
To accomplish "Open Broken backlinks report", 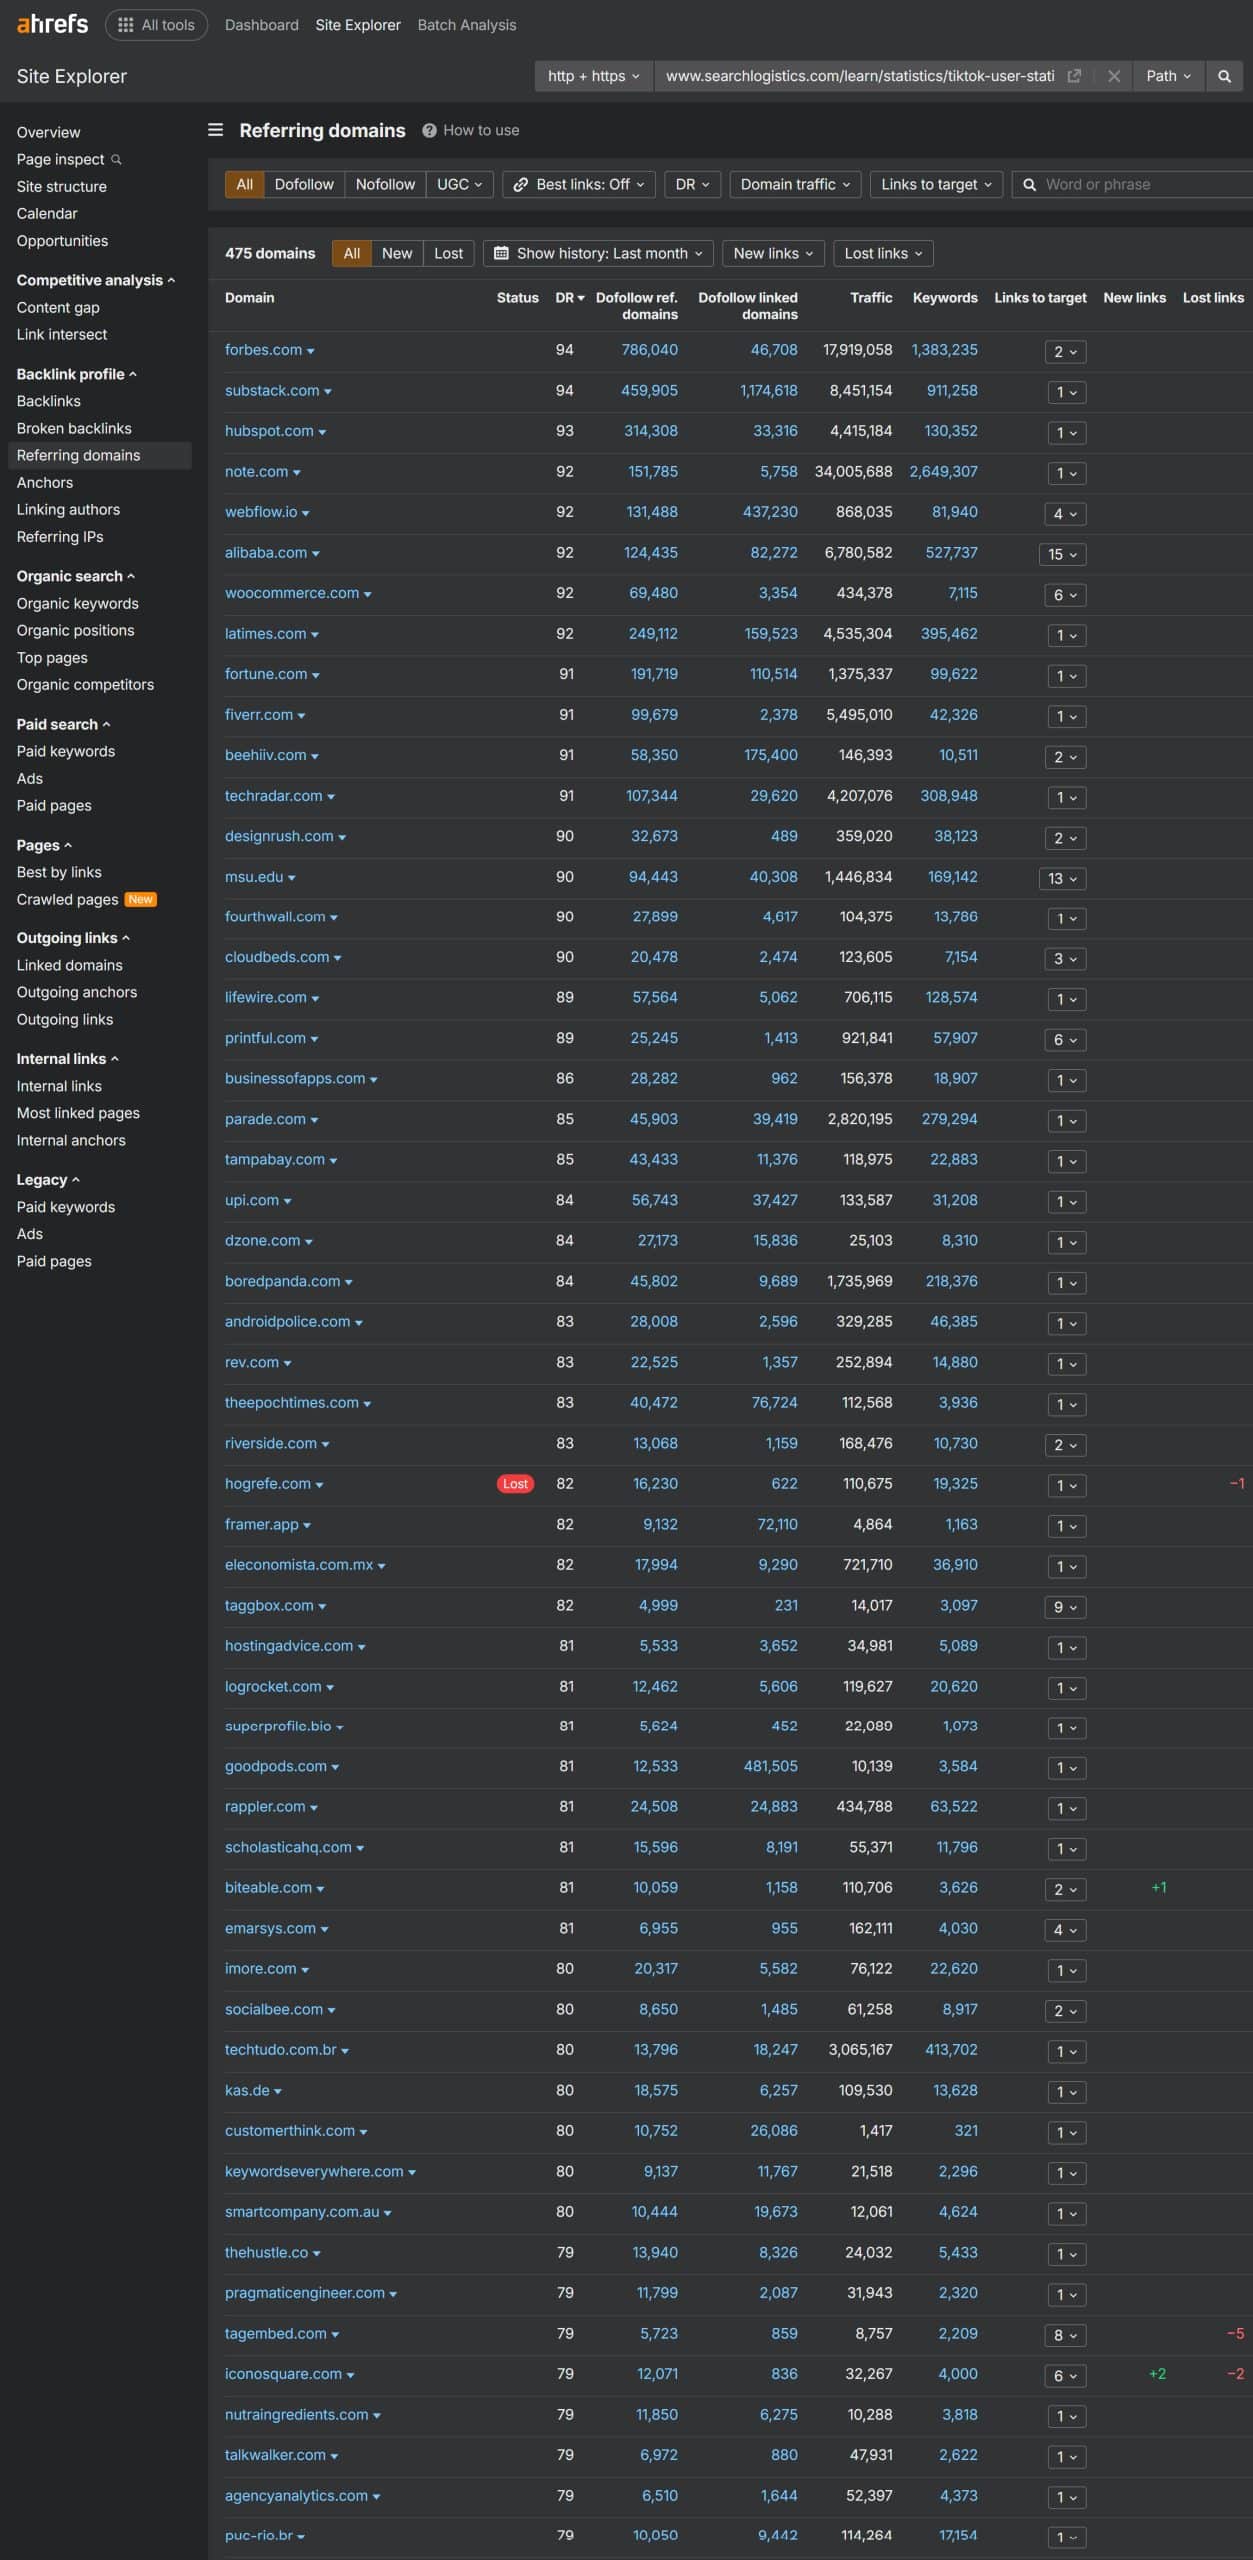I will pyautogui.click(x=74, y=428).
